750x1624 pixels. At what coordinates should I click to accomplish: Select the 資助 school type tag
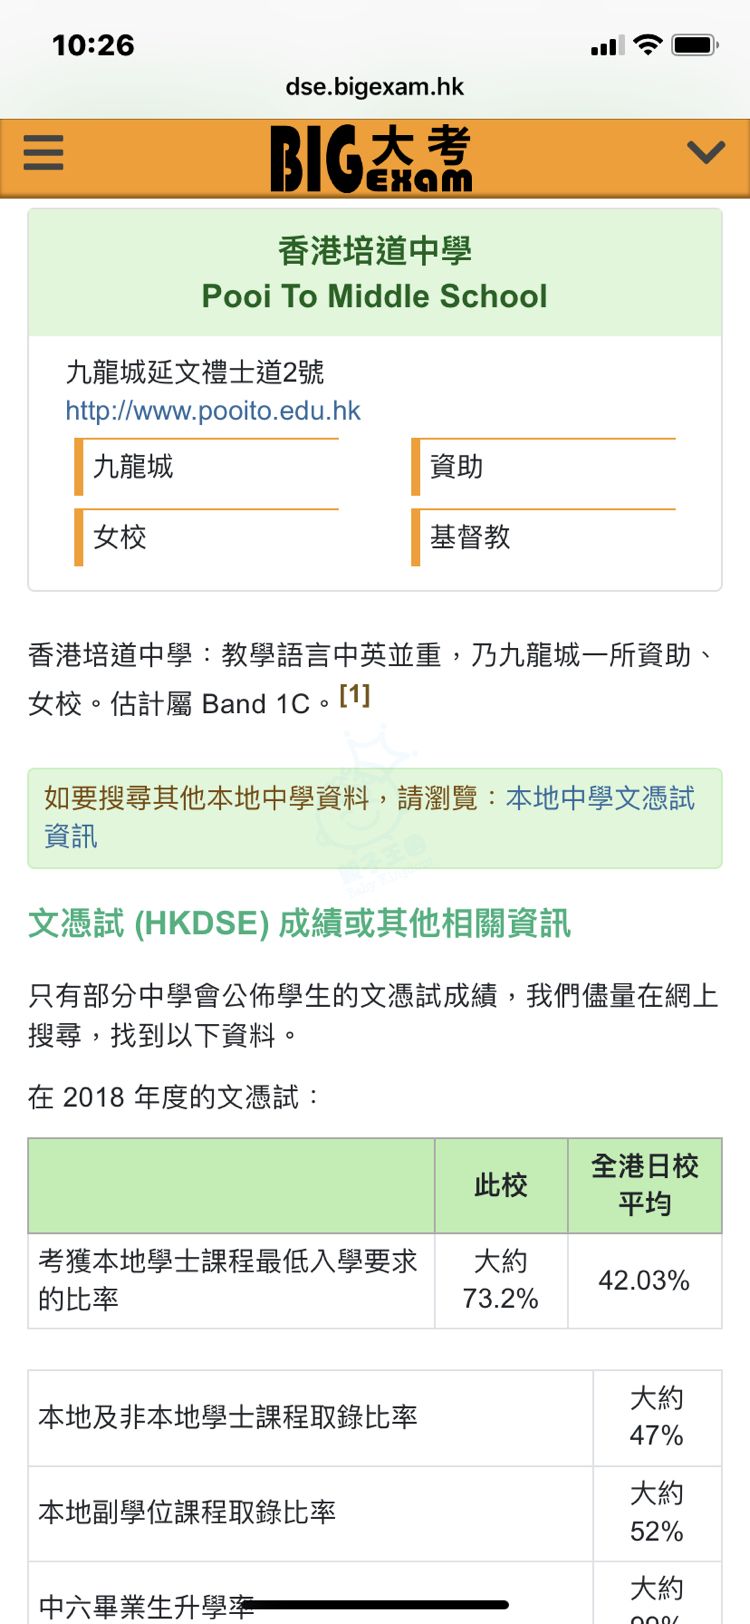click(x=457, y=467)
